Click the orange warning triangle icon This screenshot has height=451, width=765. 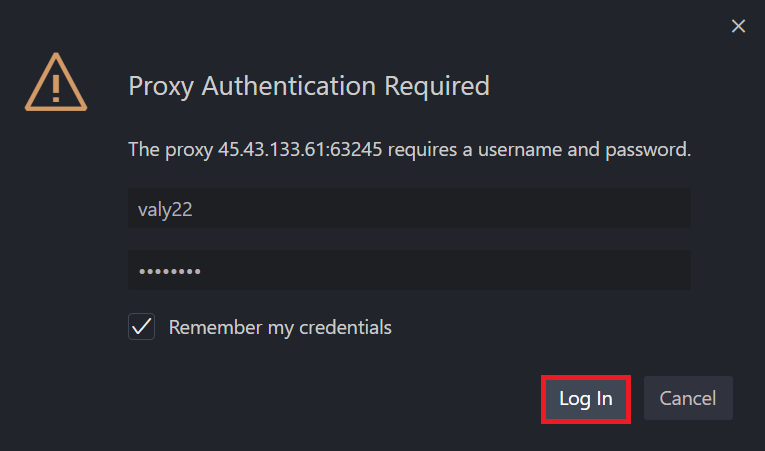coord(56,82)
